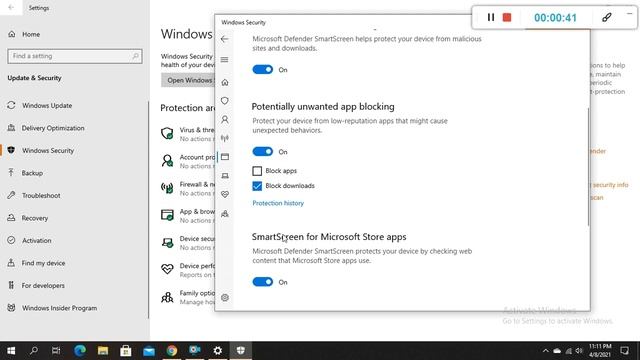Open Family options area in Settings
The width and height of the screenshot is (640, 360).
coord(187,297)
